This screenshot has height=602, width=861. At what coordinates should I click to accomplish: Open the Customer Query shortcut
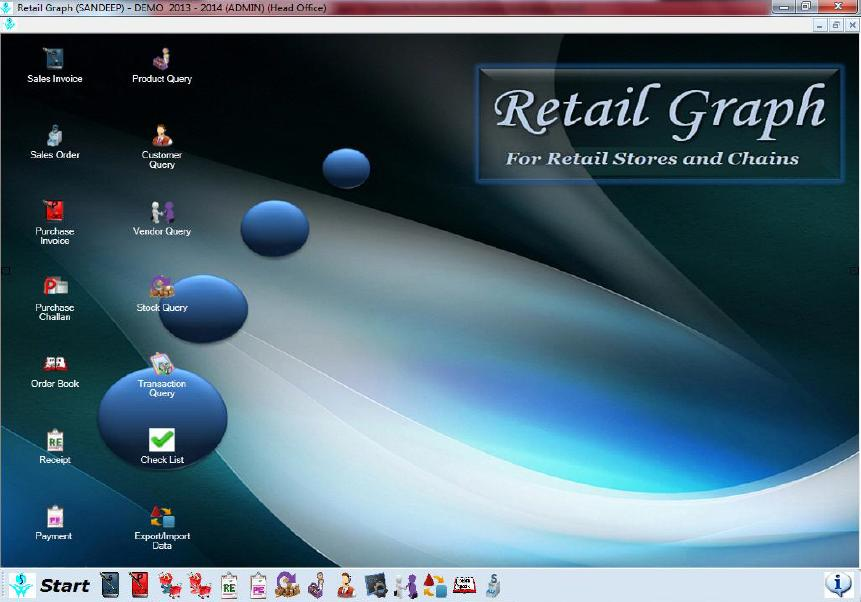click(x=161, y=147)
